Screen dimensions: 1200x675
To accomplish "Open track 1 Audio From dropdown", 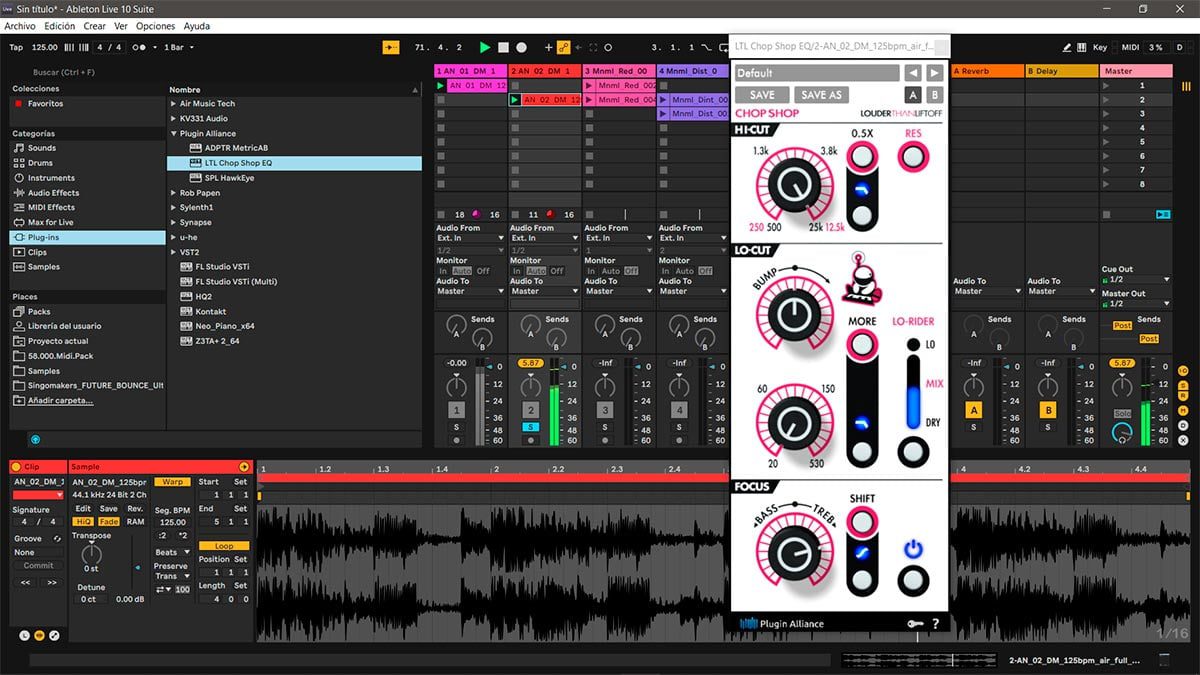I will click(471, 238).
